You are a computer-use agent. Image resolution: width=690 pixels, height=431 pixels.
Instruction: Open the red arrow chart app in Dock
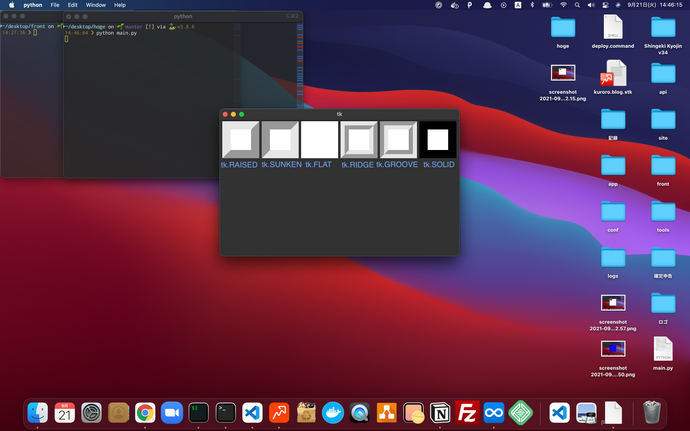(x=279, y=413)
